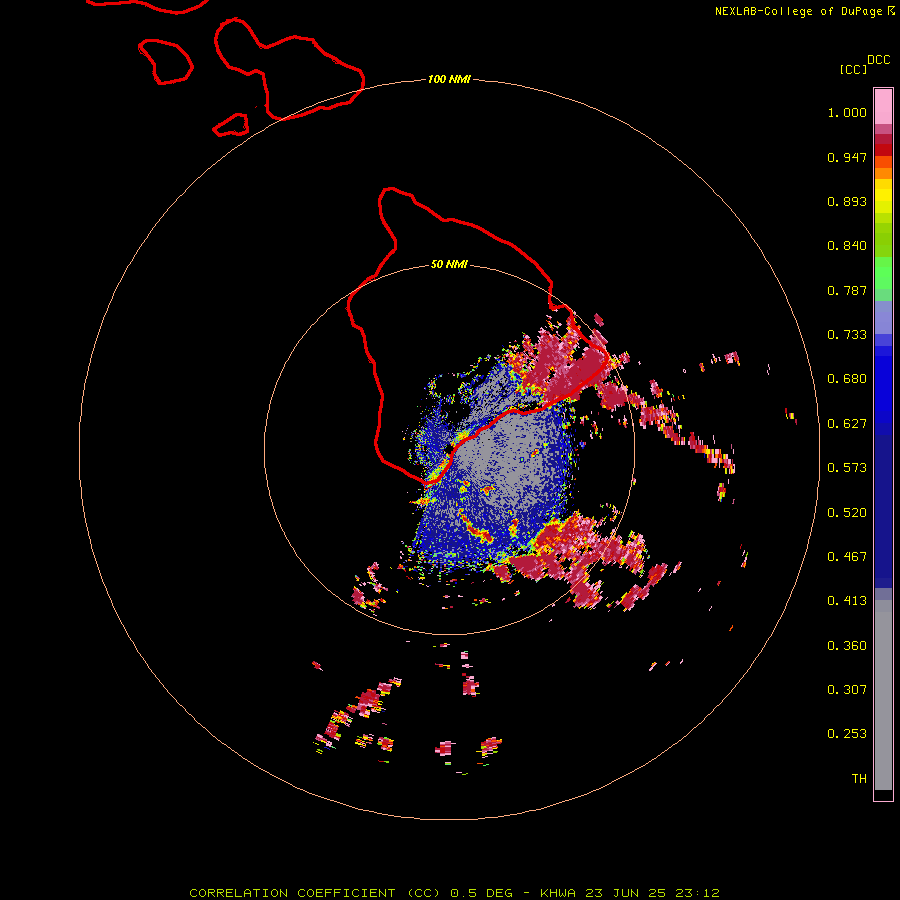
Task: Click the 0.413 scale value
Action: pos(847,601)
